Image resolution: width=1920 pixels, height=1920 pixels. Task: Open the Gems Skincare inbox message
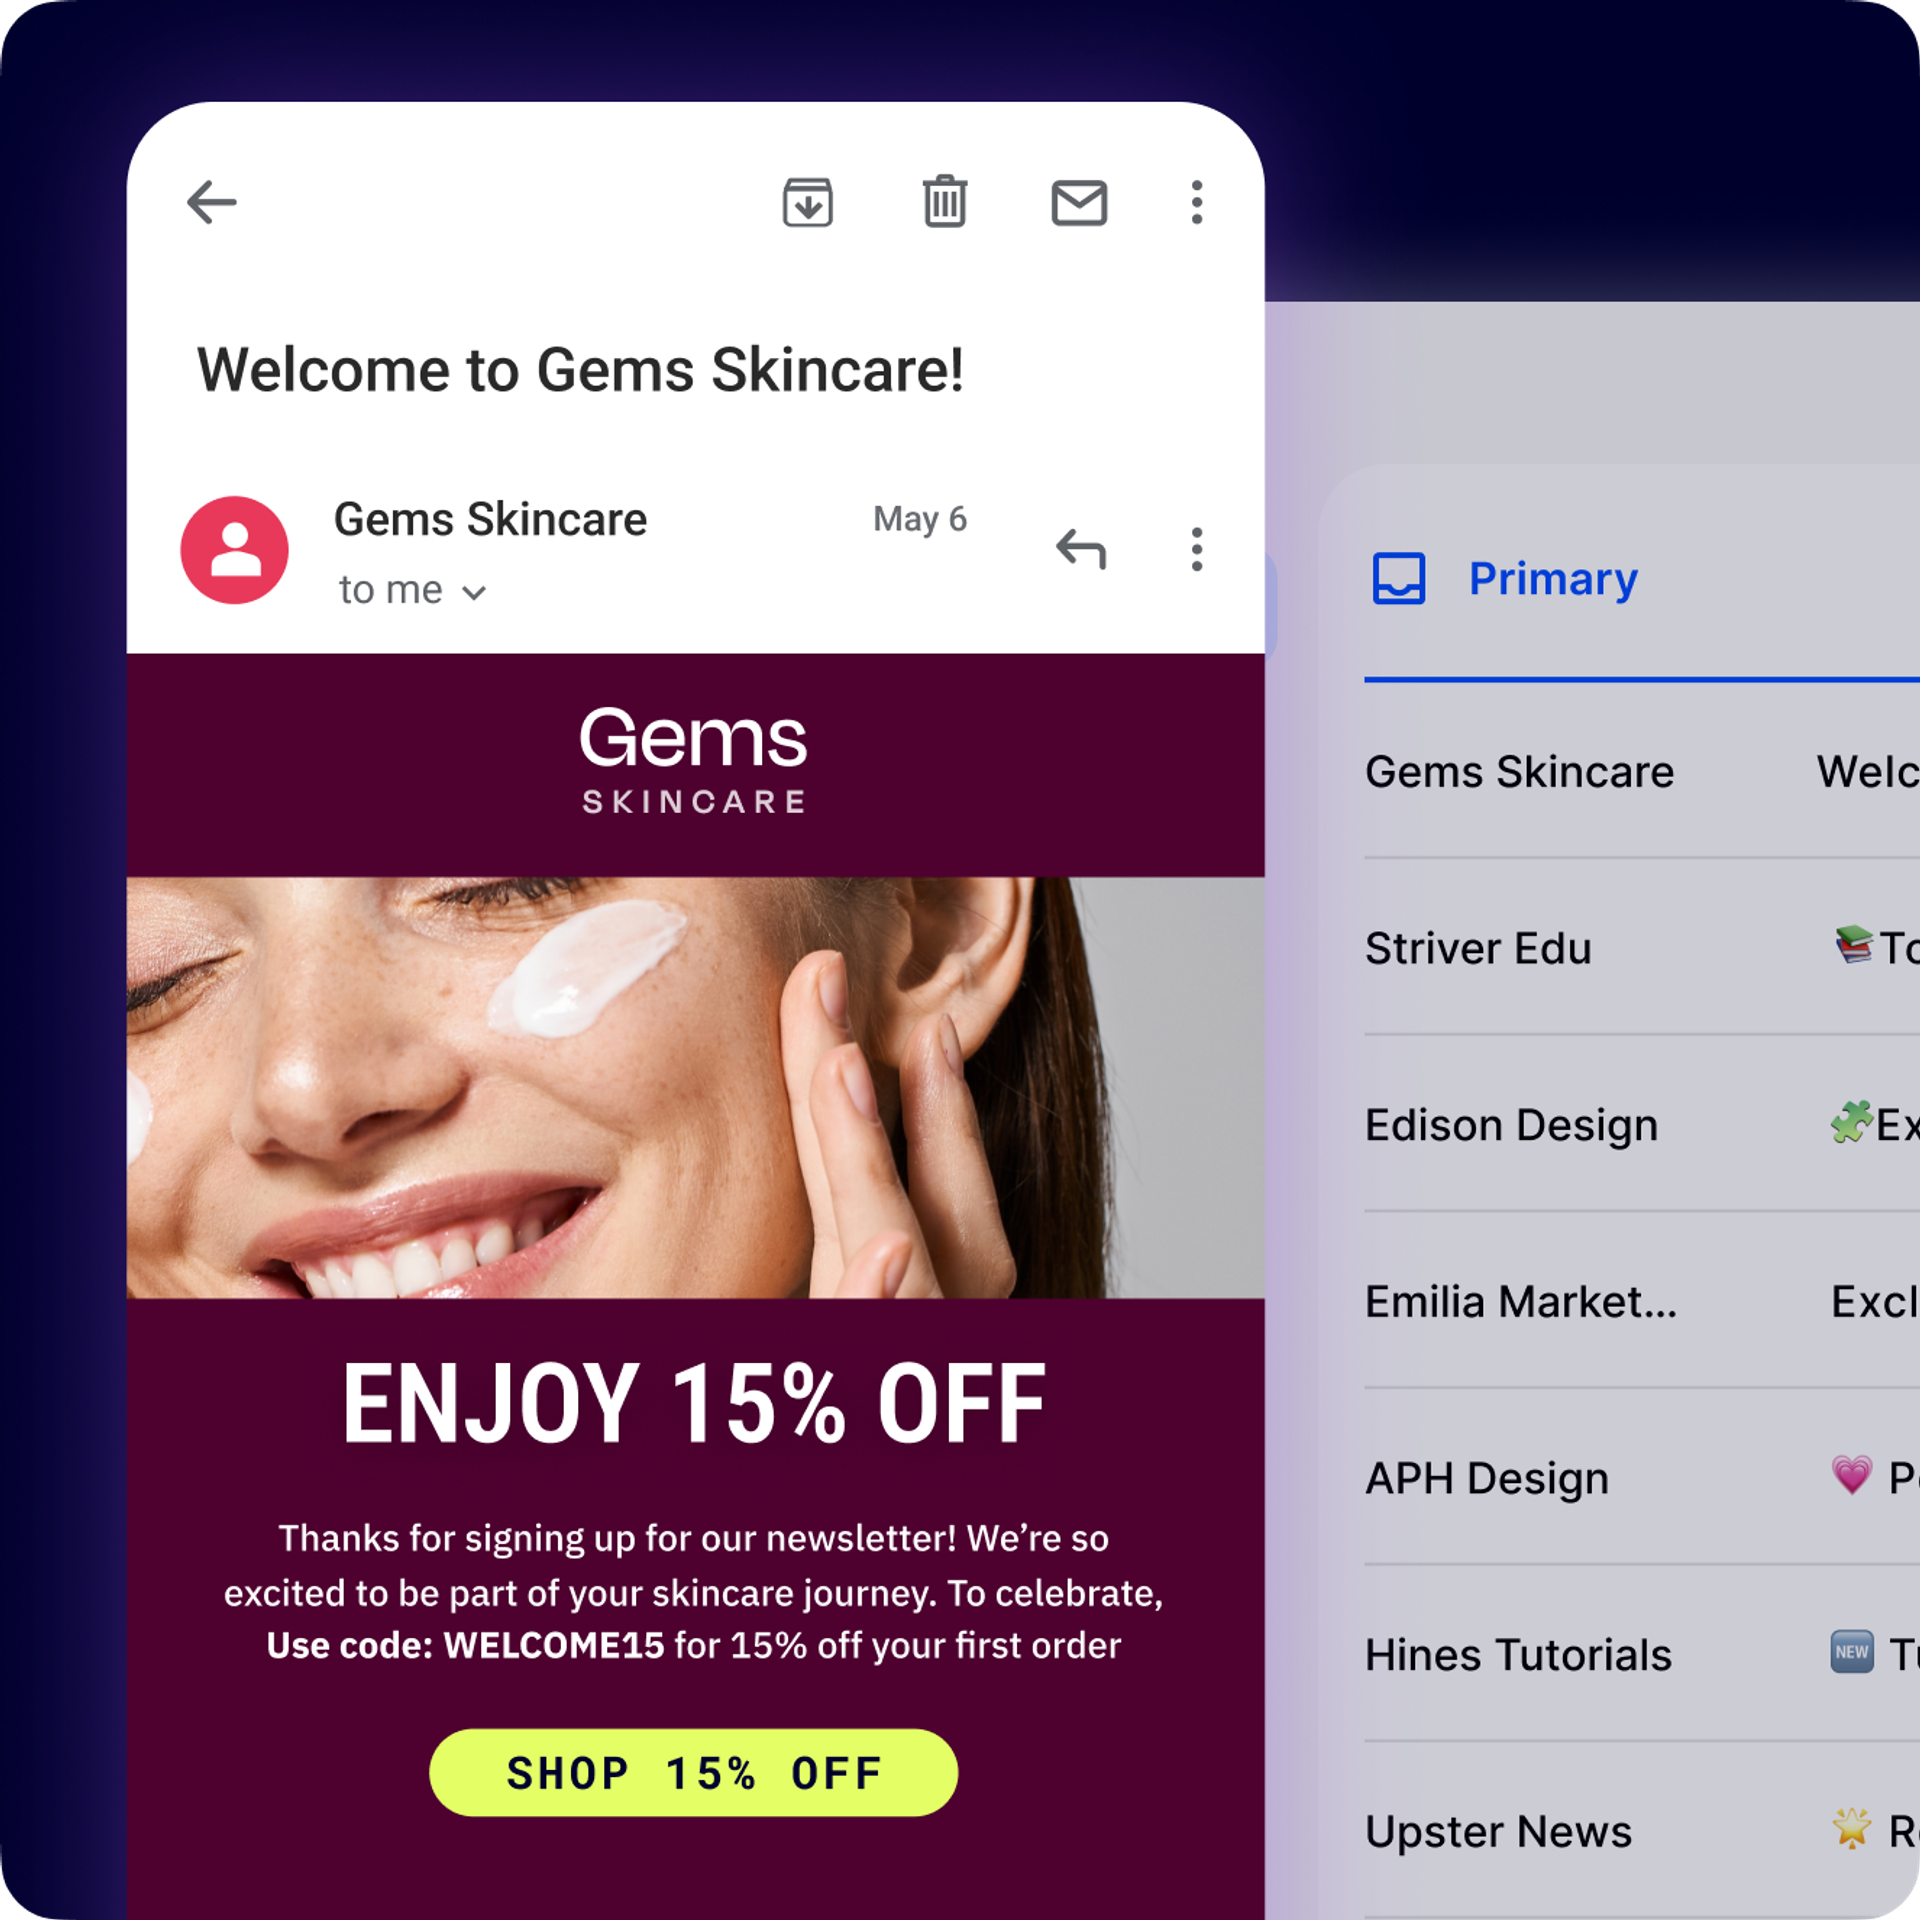click(x=1642, y=771)
